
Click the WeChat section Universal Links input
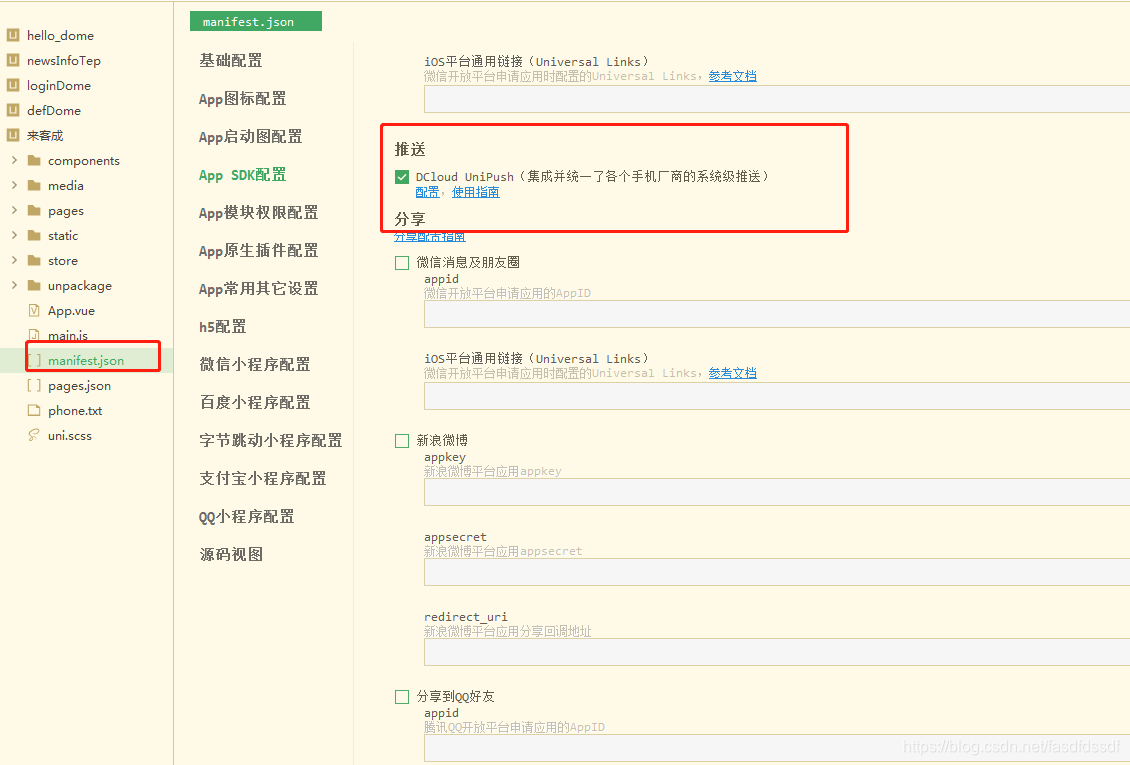[x=777, y=396]
